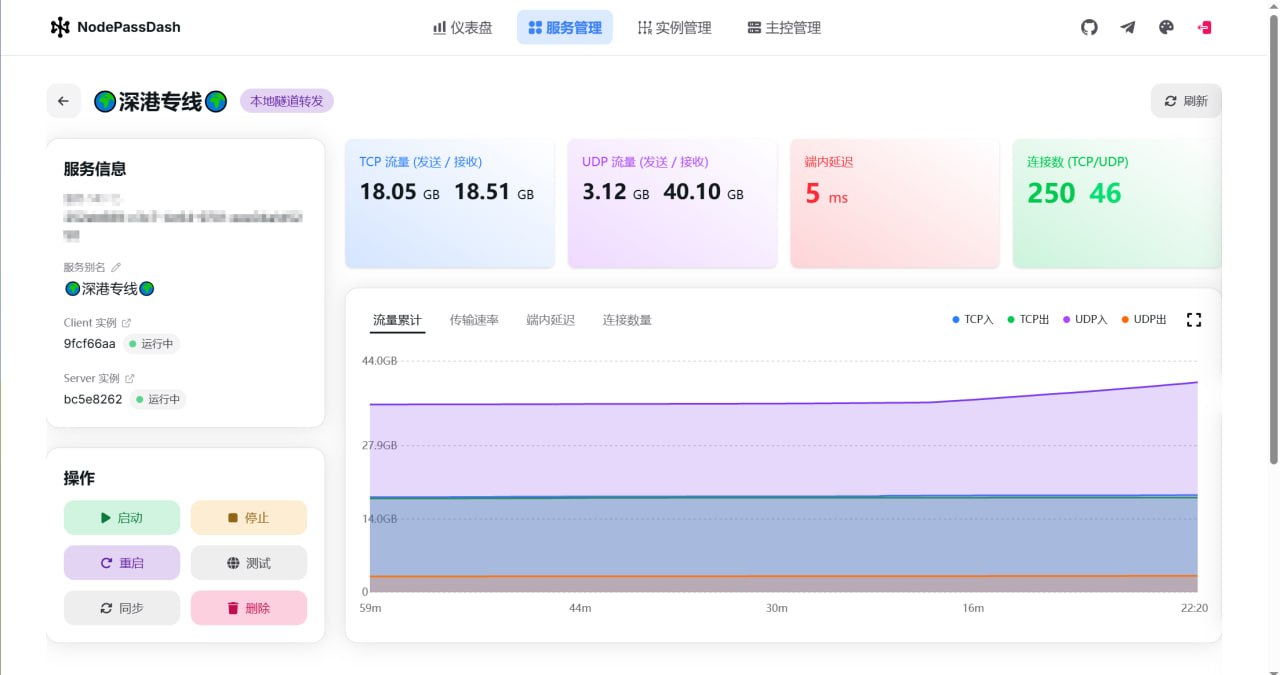The height and width of the screenshot is (675, 1280).
Task: Click the 服务信息 heading
Action: click(95, 169)
